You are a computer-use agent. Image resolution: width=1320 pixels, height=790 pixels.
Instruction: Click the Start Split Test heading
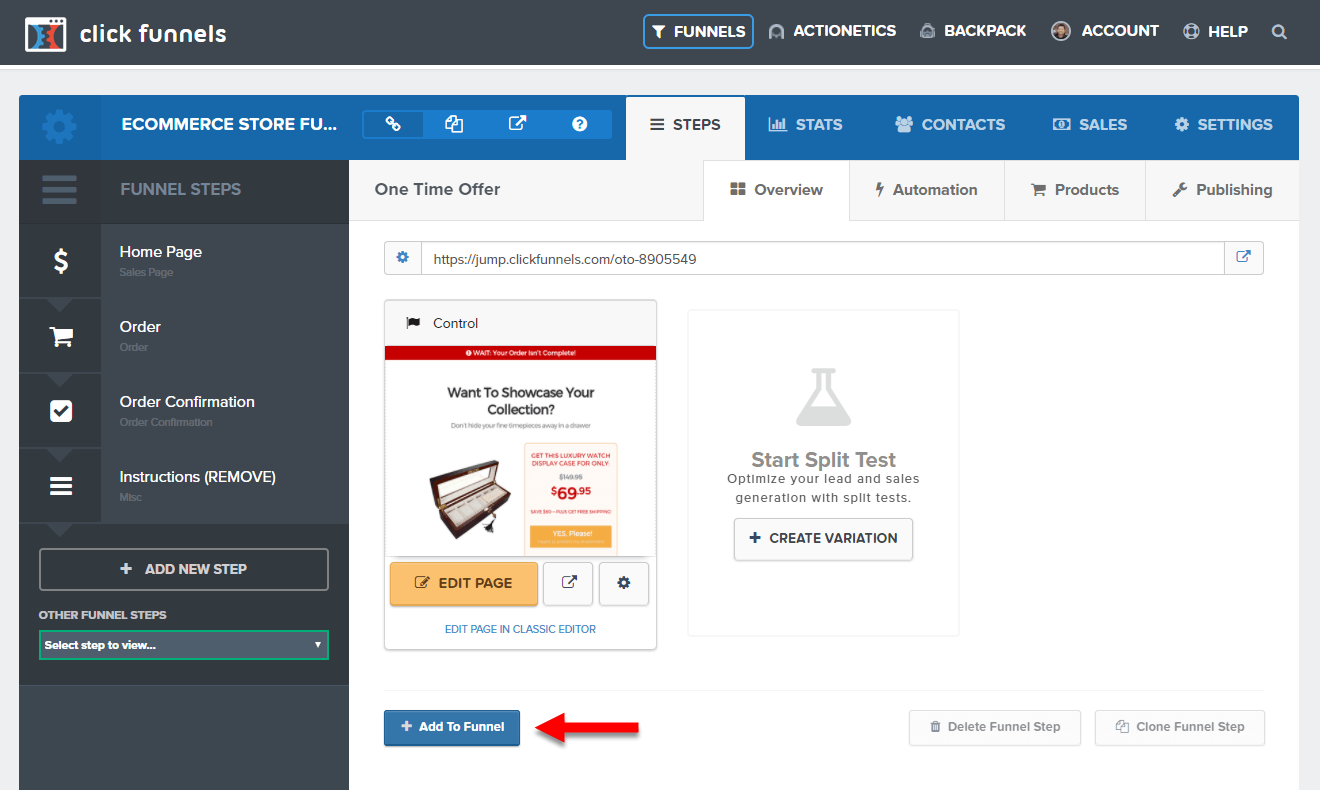pos(823,460)
